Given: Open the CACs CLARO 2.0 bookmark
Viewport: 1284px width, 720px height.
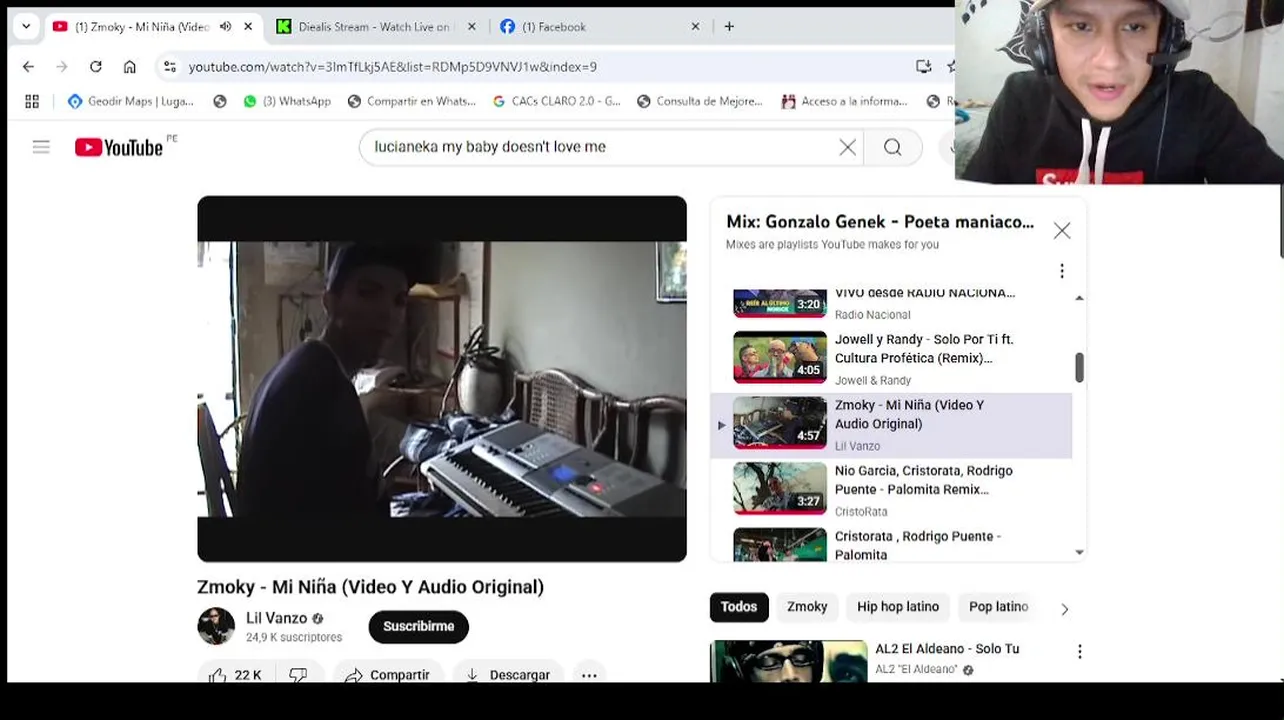Looking at the screenshot, I should [556, 101].
